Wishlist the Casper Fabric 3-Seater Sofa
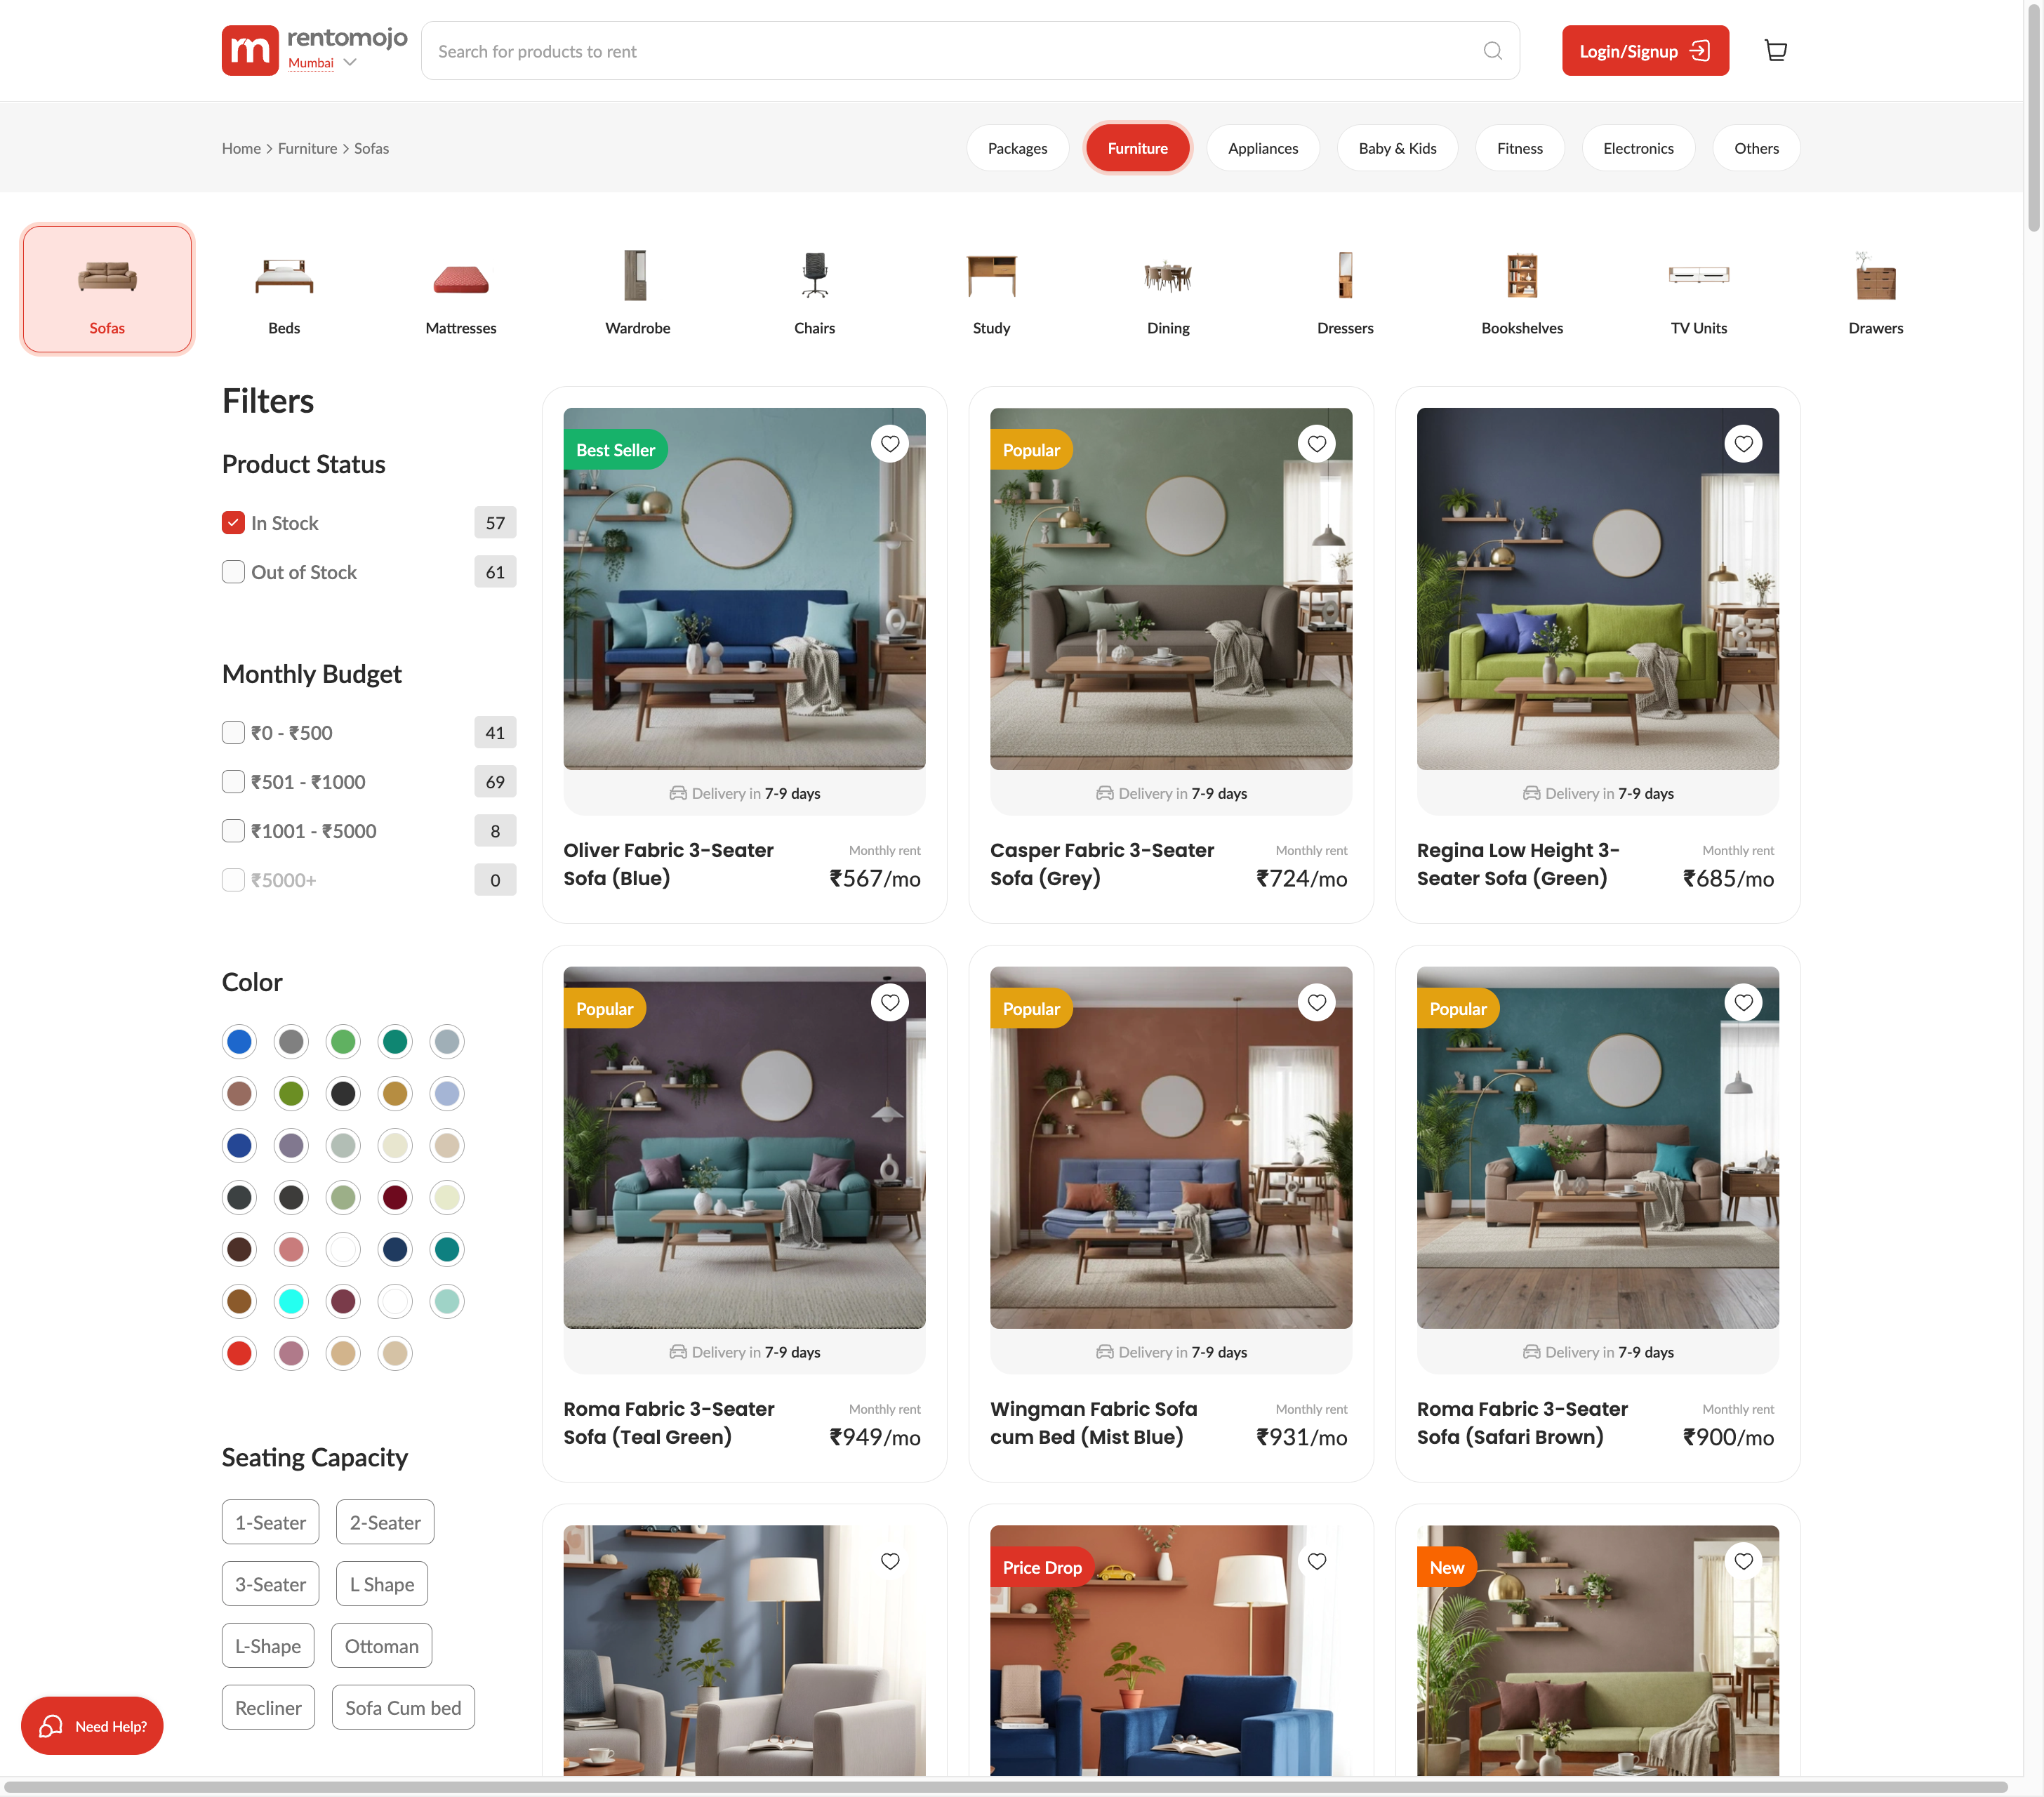This screenshot has height=1797, width=2044. (x=1317, y=444)
